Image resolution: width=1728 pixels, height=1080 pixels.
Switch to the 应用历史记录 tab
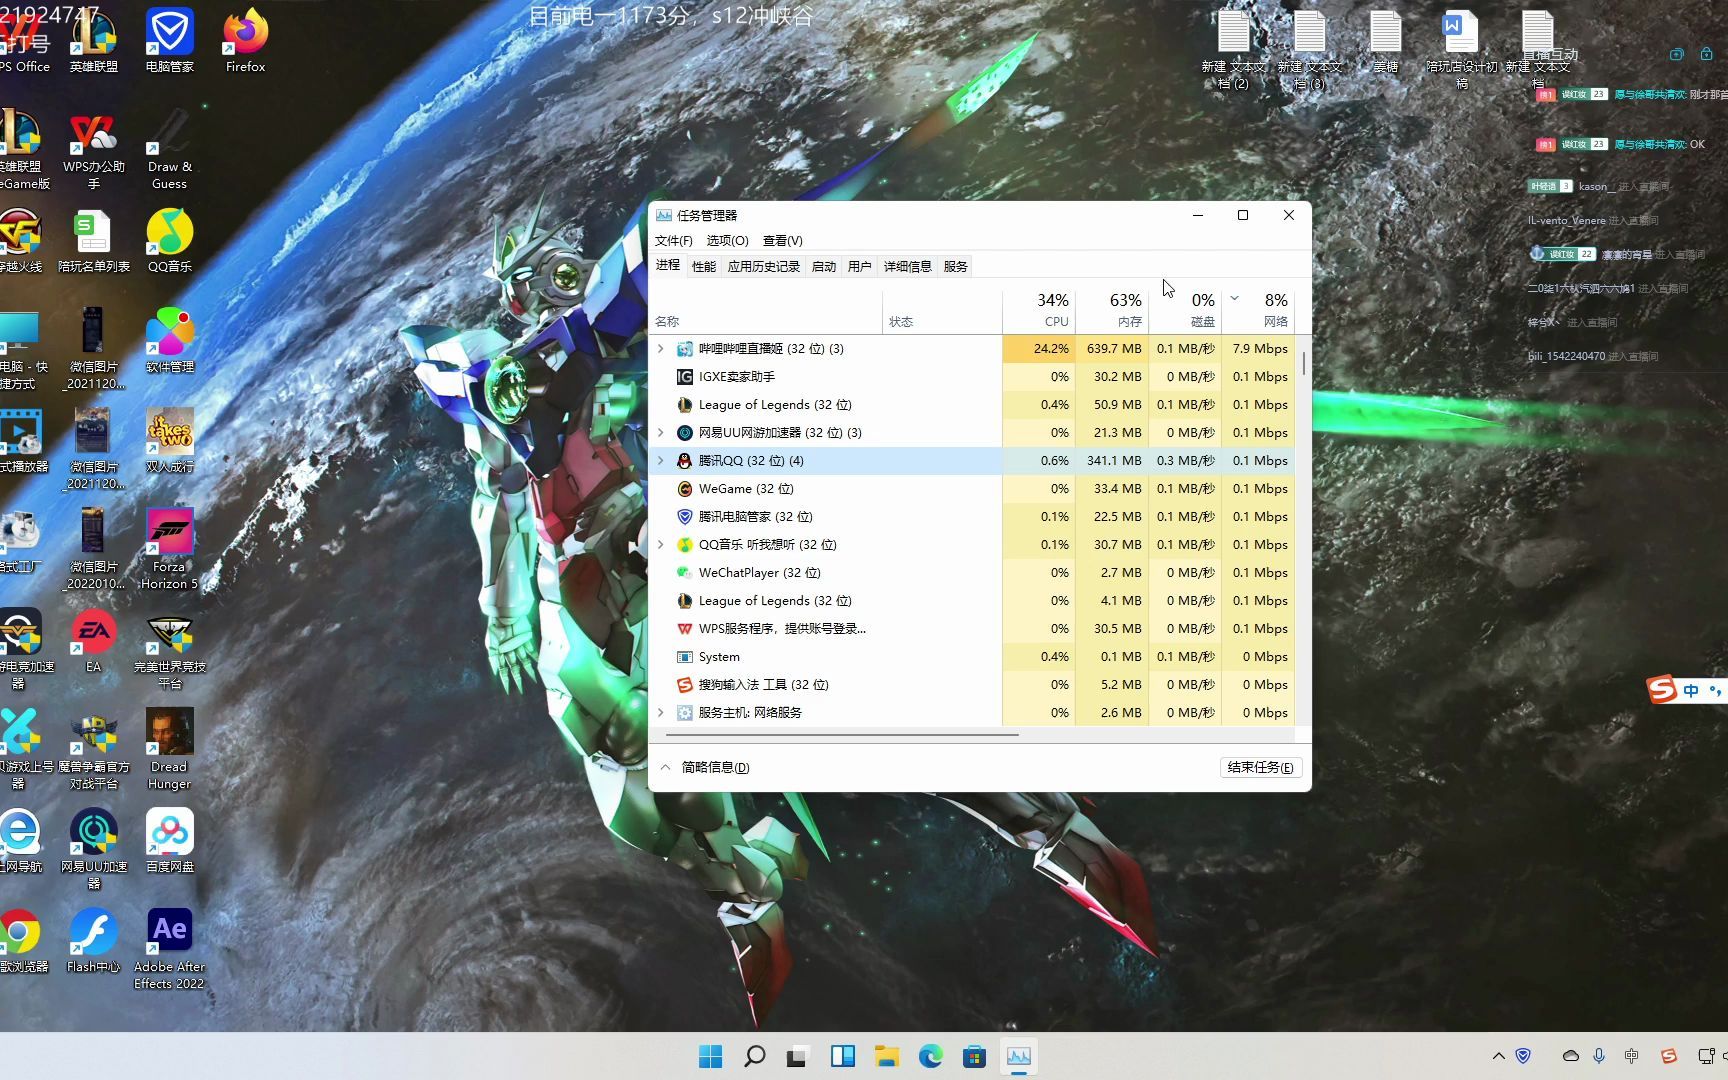click(x=764, y=266)
